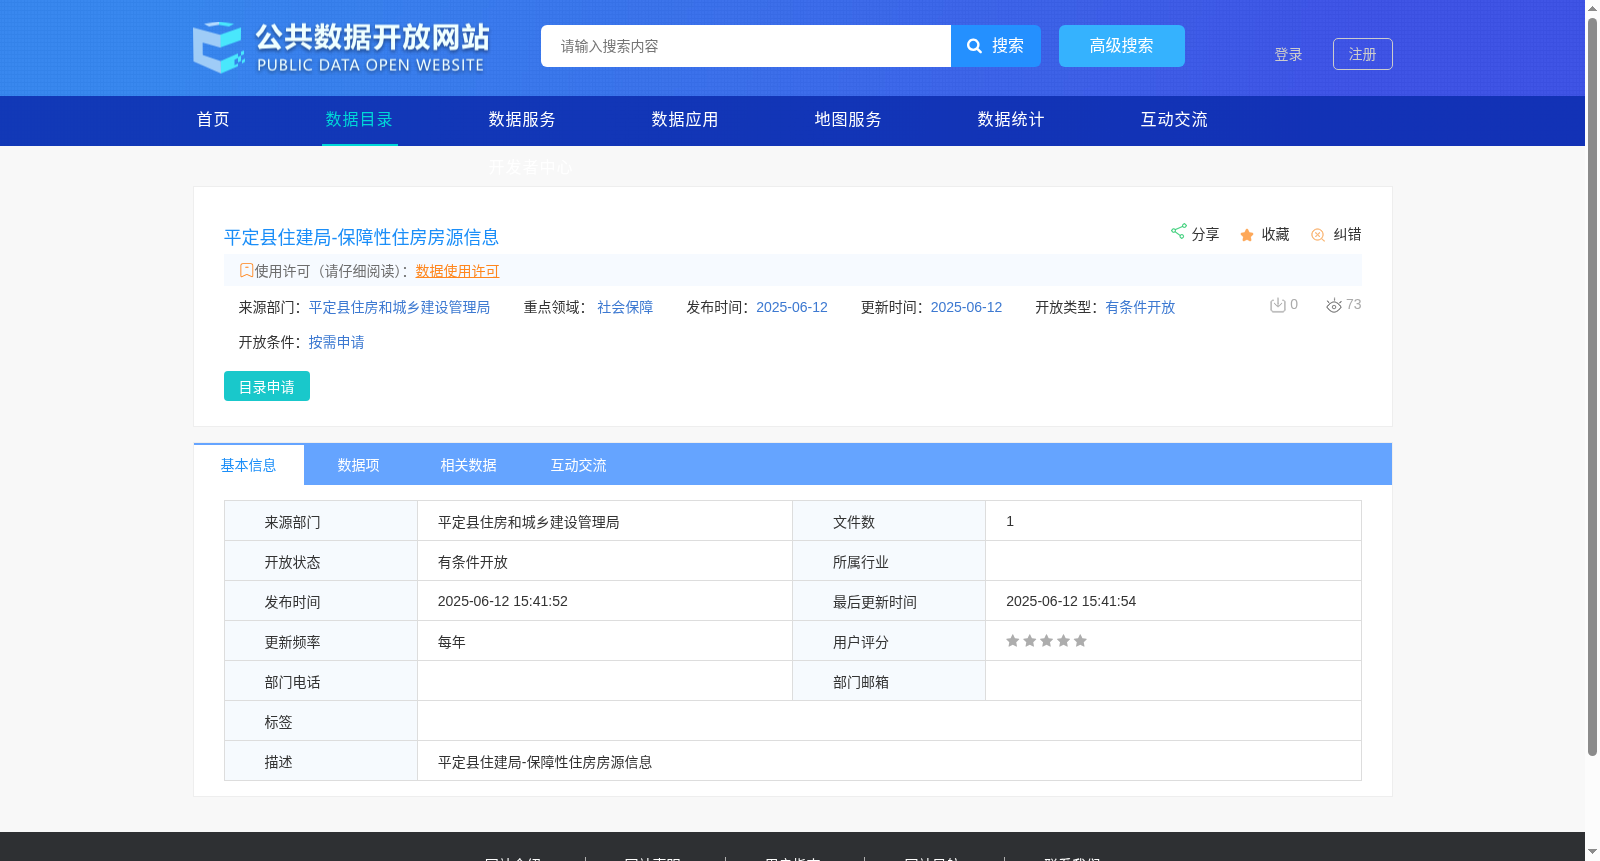Open 数据目录 navigation item

tap(359, 120)
